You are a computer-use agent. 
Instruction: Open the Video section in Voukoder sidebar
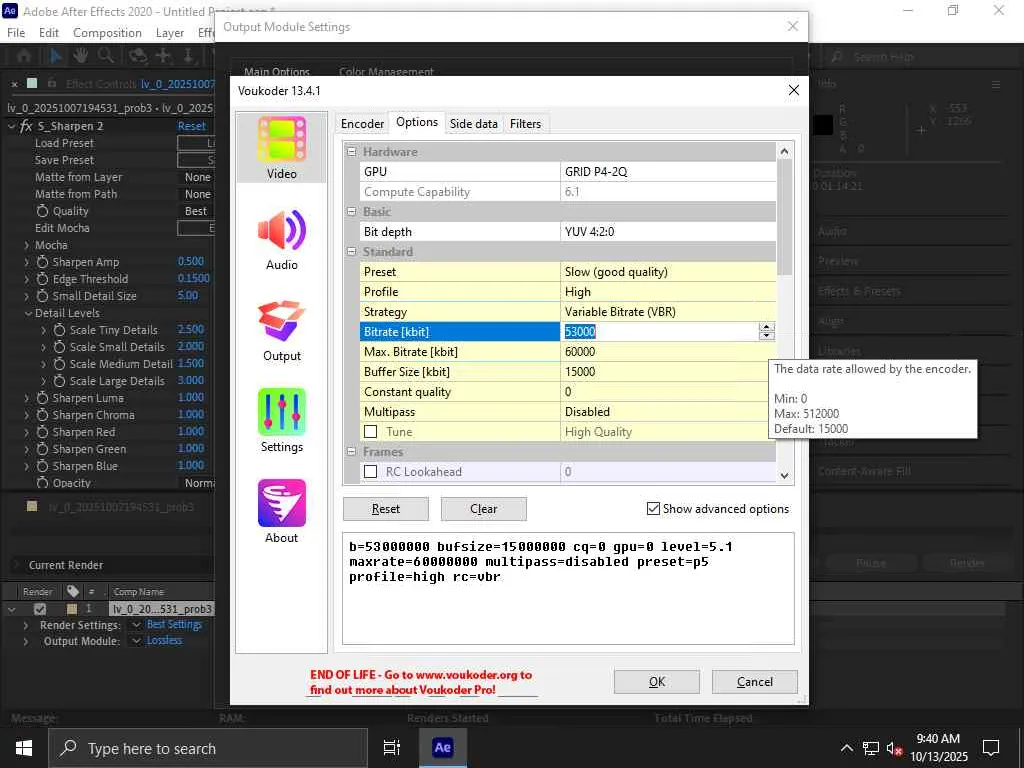coord(281,148)
